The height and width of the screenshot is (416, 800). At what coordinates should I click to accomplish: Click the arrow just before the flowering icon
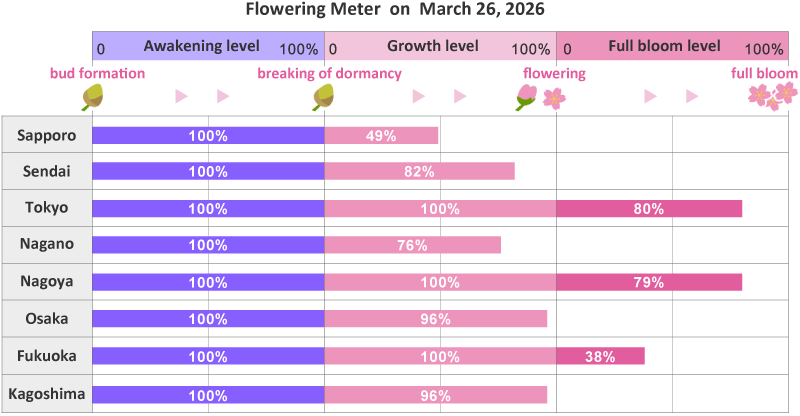pyautogui.click(x=460, y=96)
